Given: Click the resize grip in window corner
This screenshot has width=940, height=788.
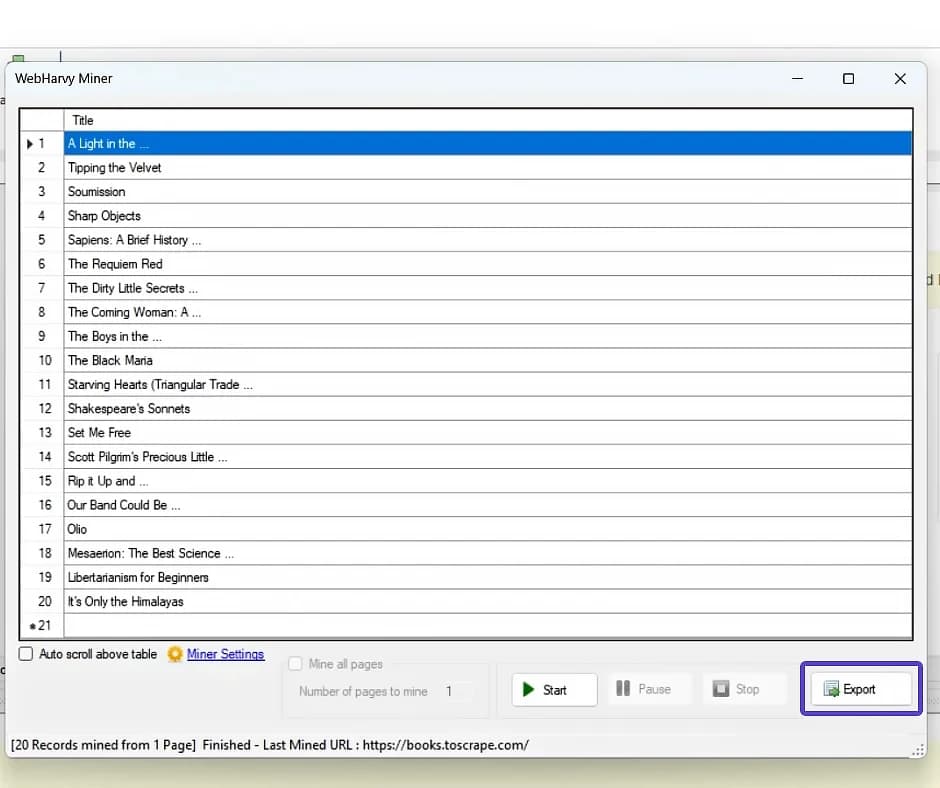Looking at the screenshot, I should (917, 750).
